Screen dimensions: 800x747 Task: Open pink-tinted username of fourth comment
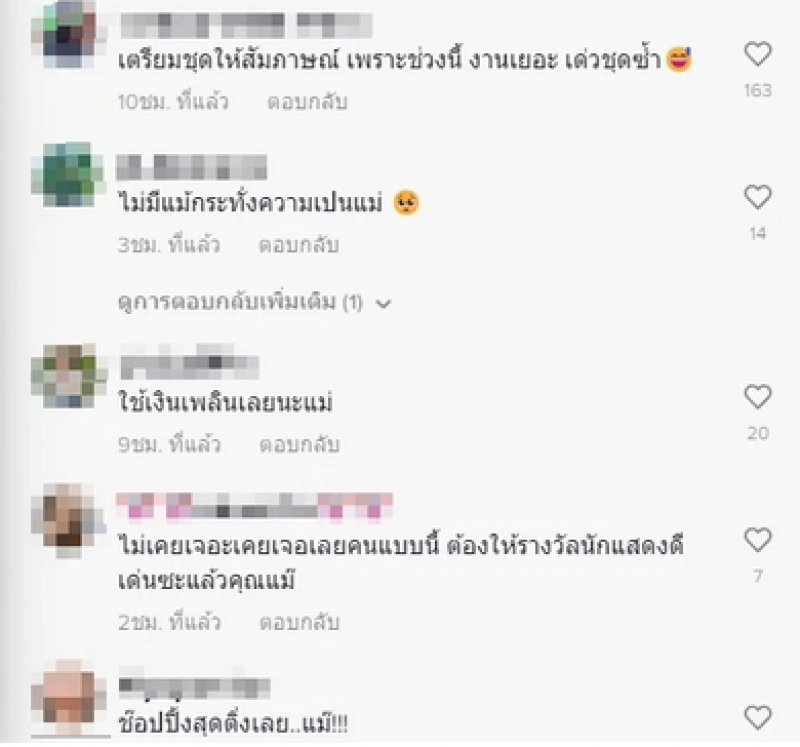click(255, 506)
